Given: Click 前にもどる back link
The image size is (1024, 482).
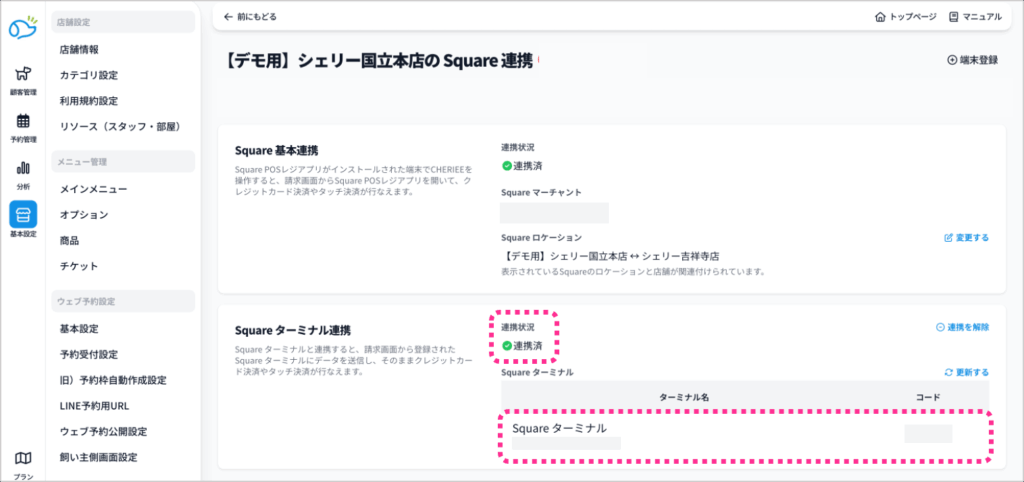Looking at the screenshot, I should (x=250, y=17).
